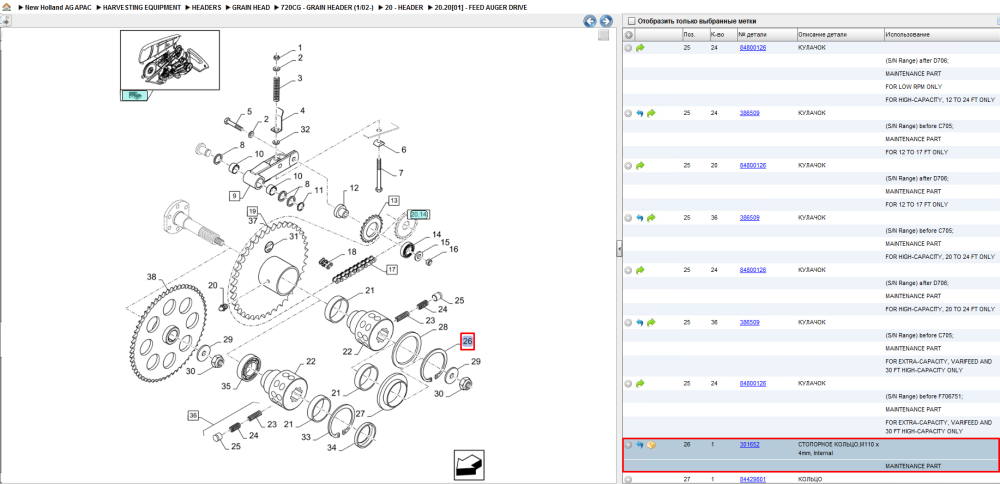Viewport: 1000px width, 484px height.
Task: Click the assembly overview thumbnail image
Action: 170,60
